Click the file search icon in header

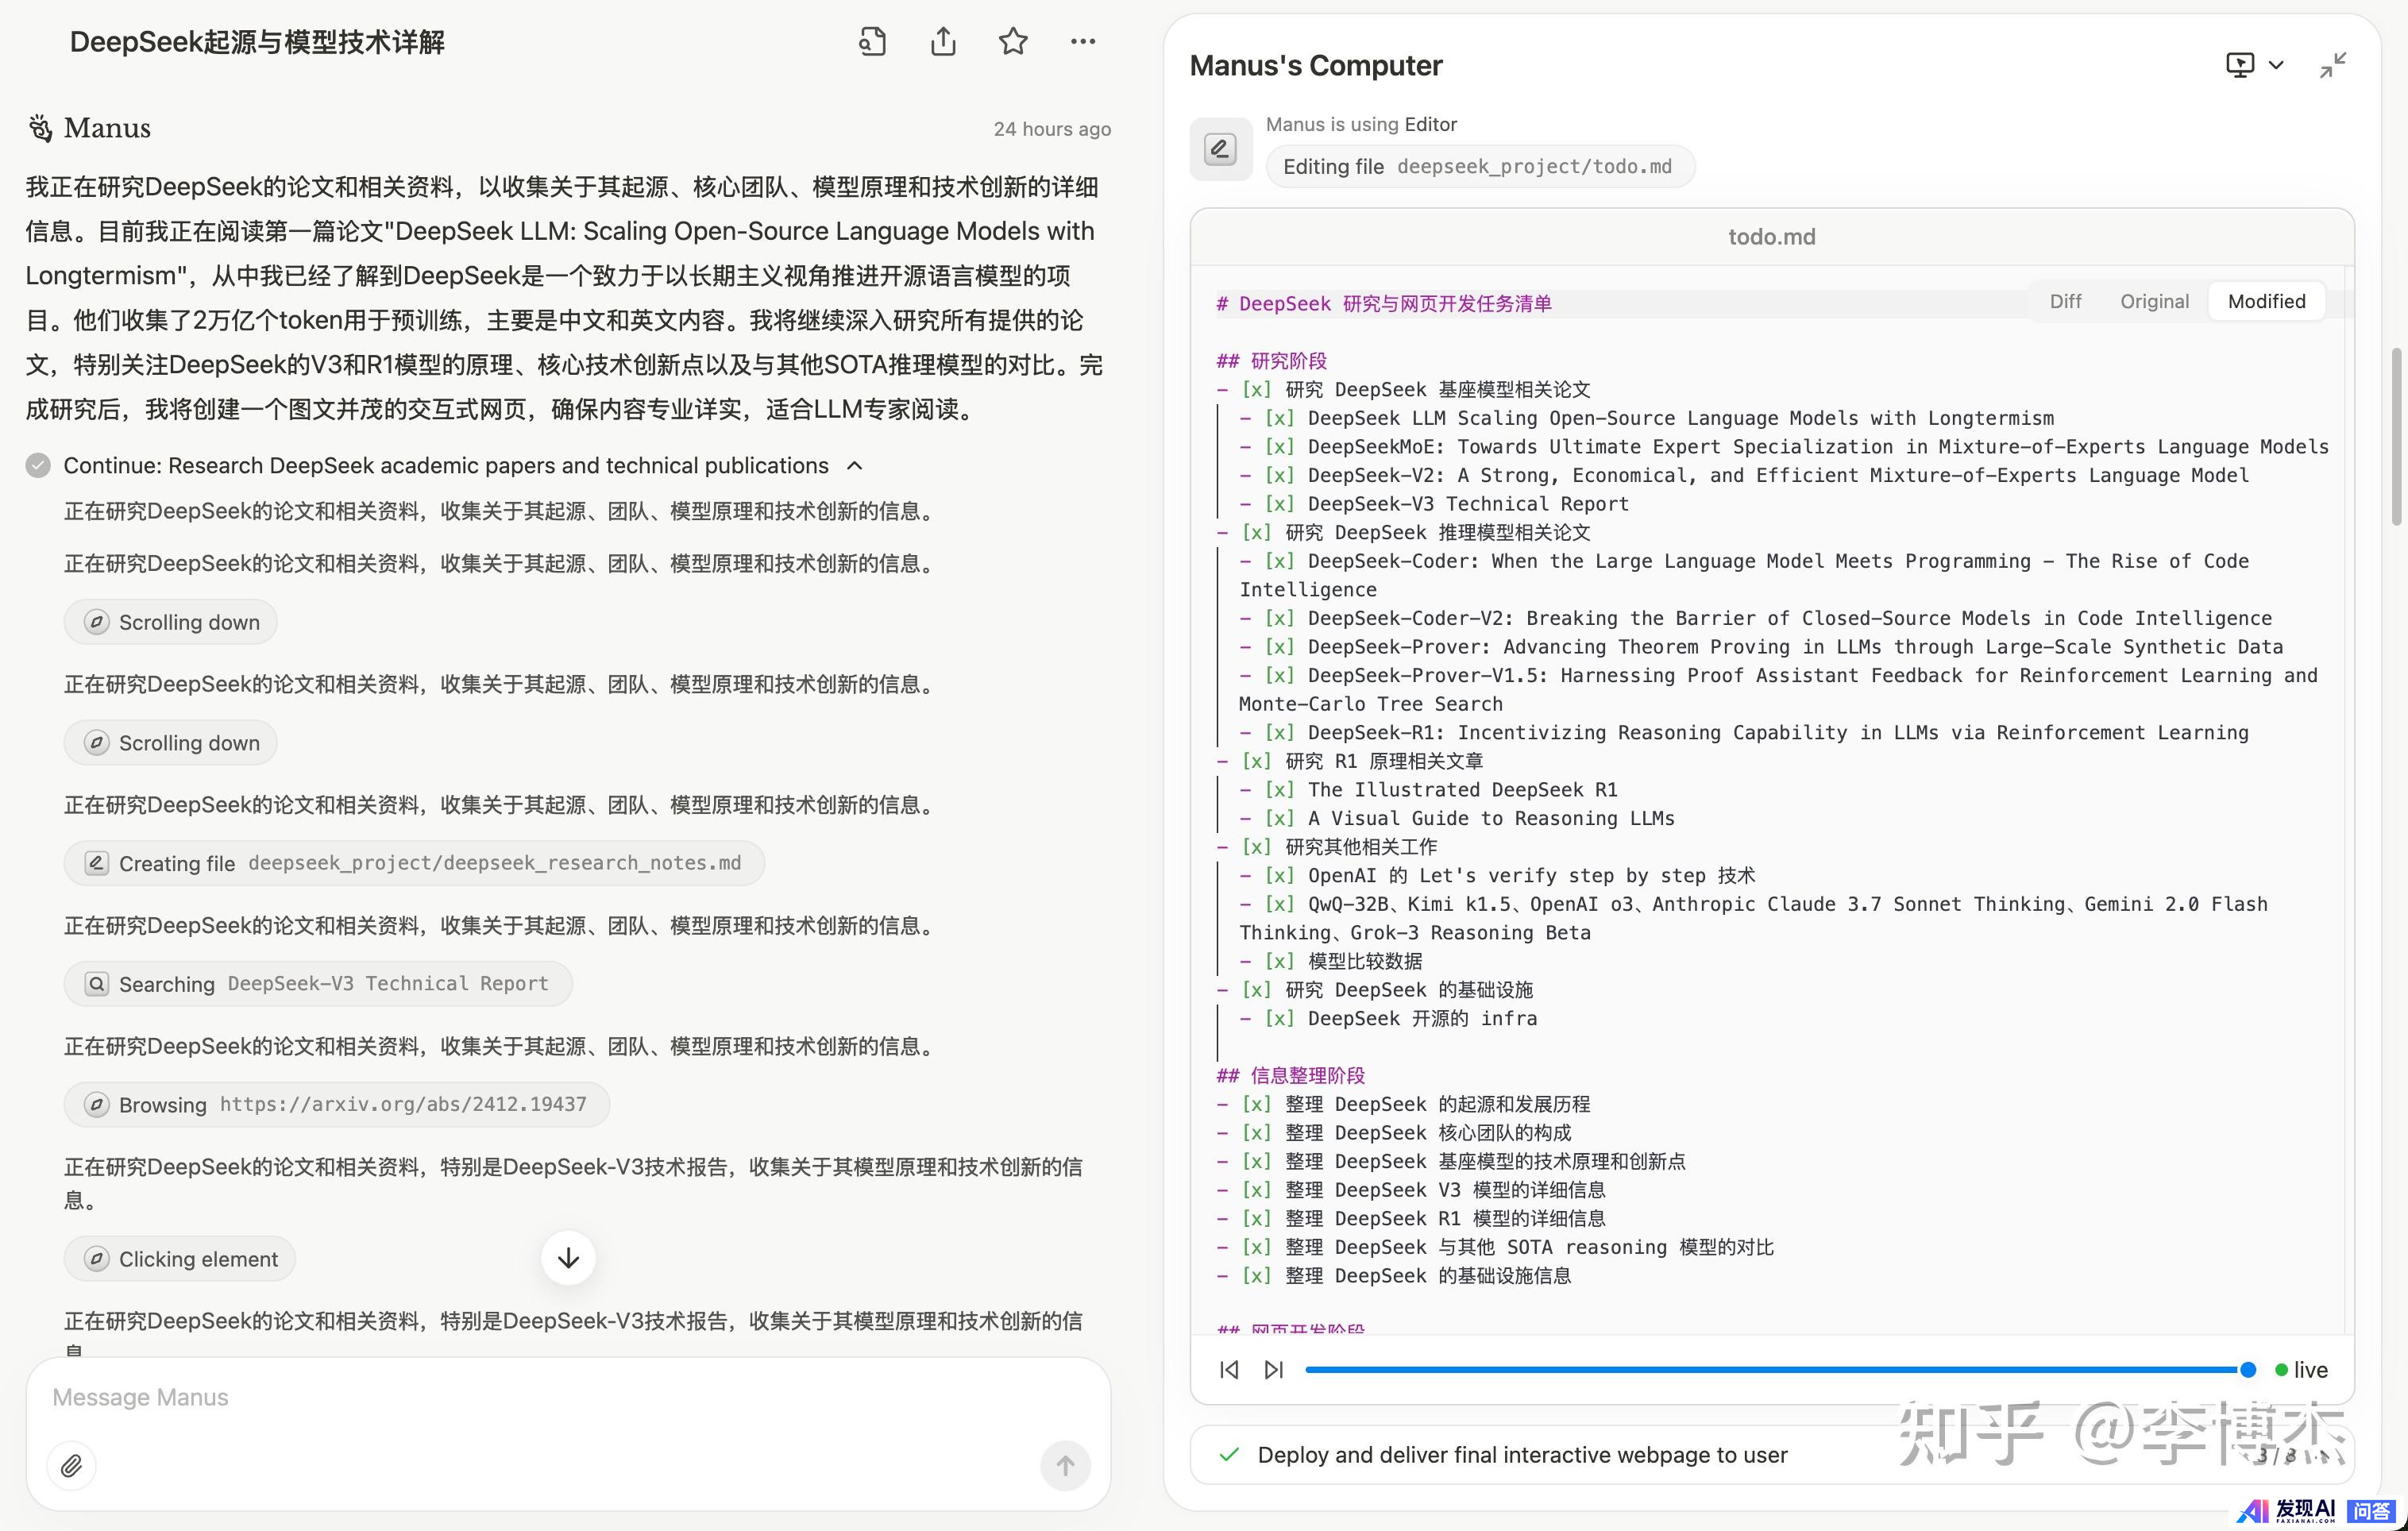872,42
